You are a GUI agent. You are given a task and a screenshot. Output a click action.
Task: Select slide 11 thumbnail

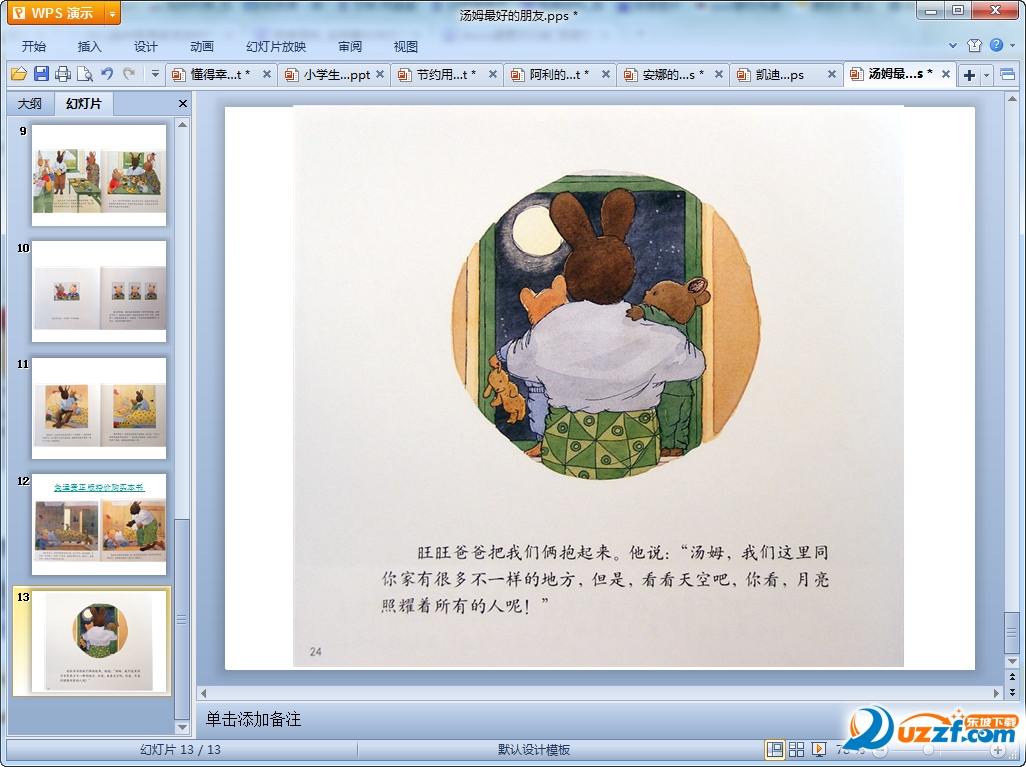click(99, 408)
